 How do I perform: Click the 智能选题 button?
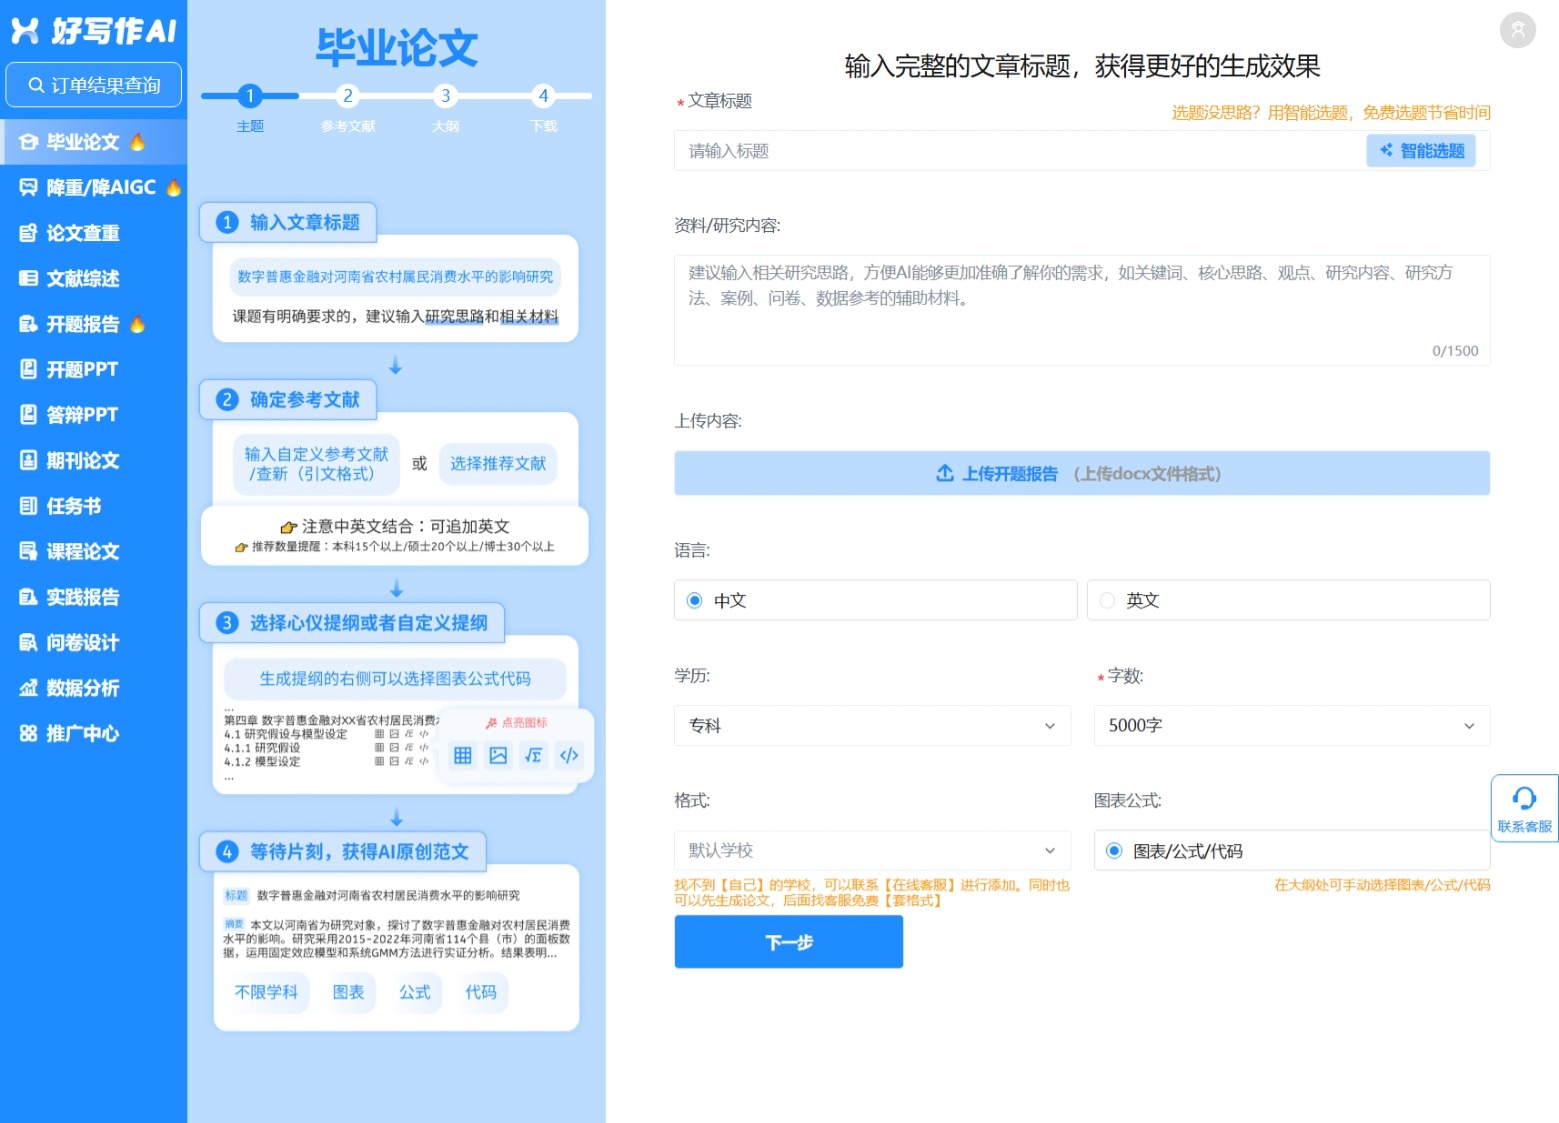[x=1421, y=151]
